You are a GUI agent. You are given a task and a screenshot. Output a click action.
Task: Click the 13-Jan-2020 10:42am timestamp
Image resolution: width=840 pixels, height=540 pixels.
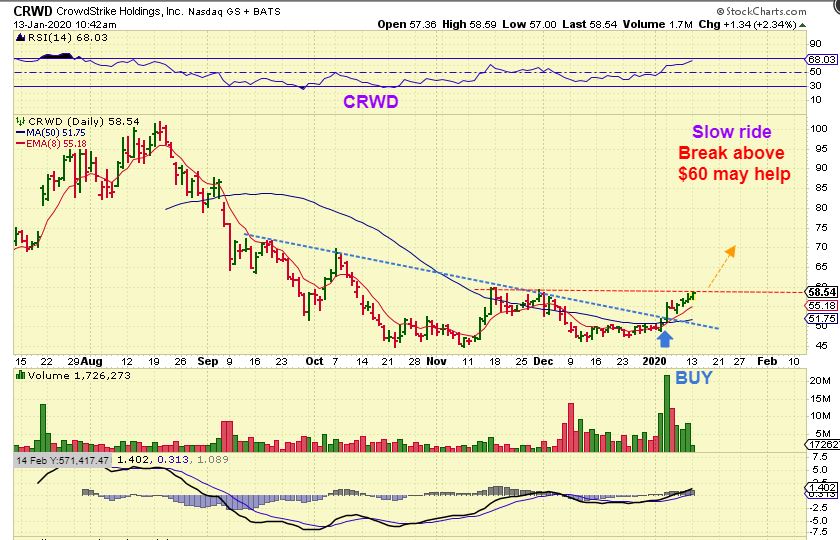[65, 25]
